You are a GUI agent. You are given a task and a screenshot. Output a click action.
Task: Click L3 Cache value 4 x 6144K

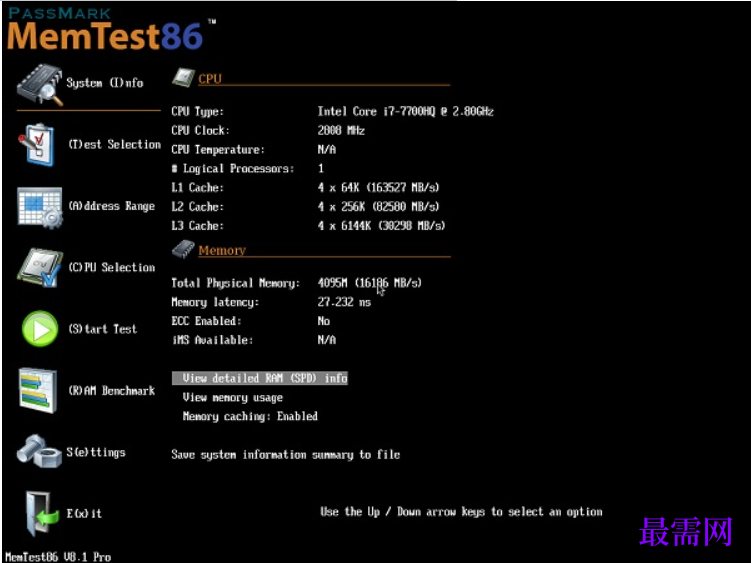coord(381,226)
